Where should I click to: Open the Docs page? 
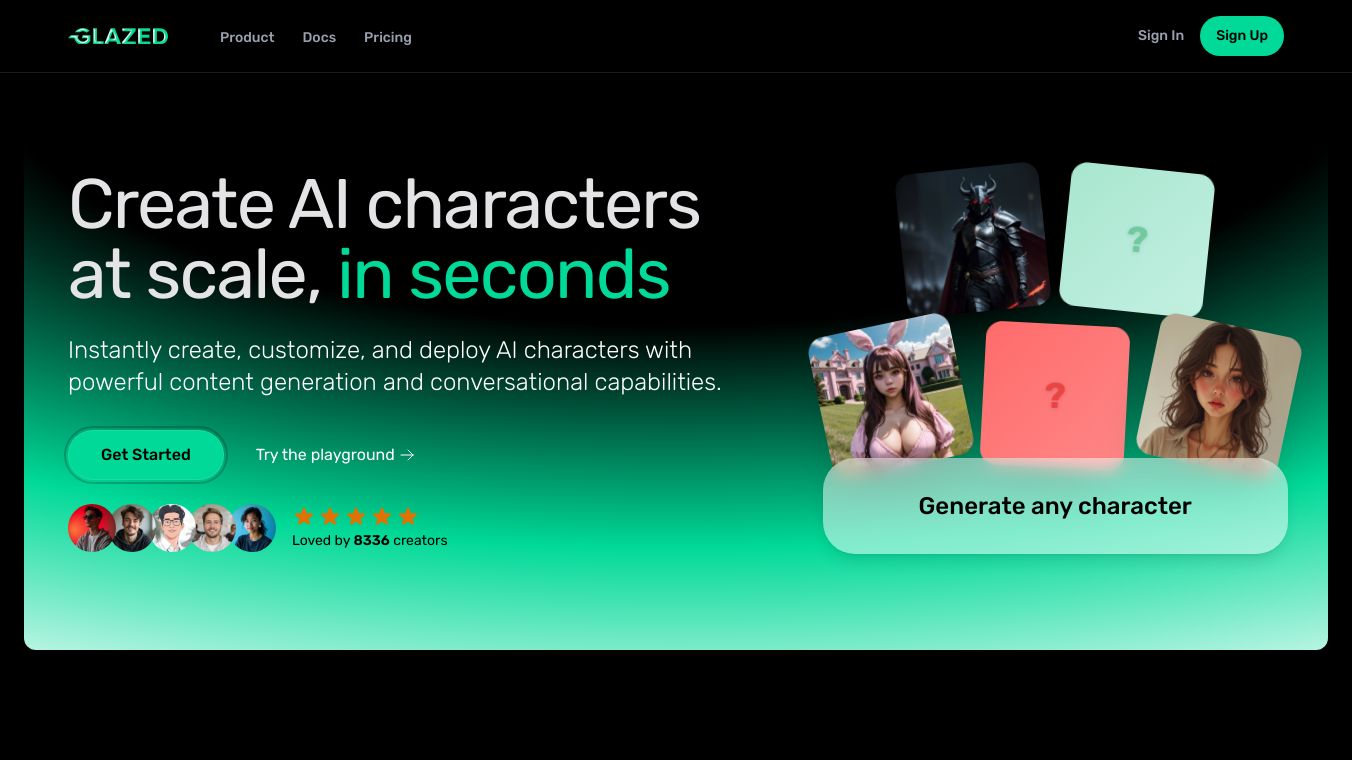pyautogui.click(x=319, y=37)
